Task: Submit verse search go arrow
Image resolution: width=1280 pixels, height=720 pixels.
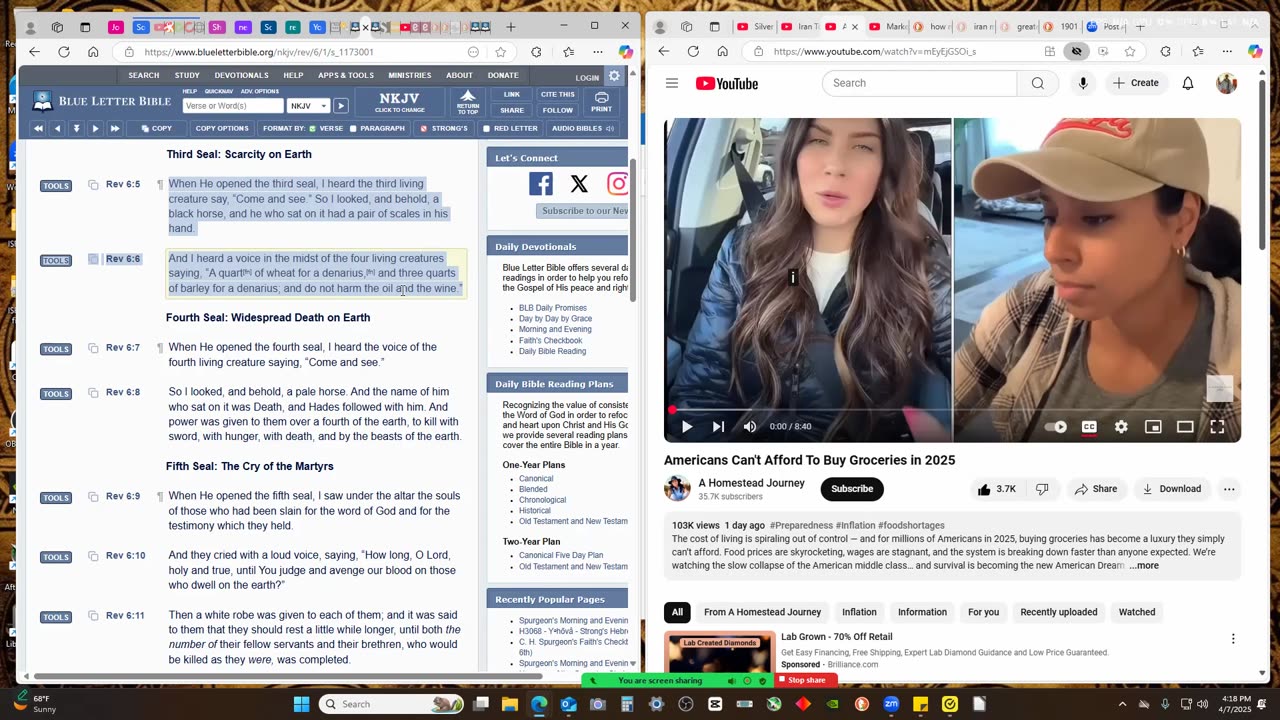Action: (341, 106)
